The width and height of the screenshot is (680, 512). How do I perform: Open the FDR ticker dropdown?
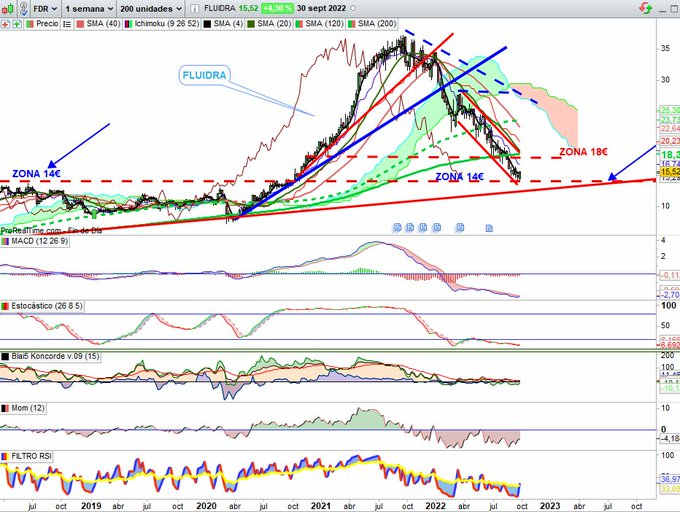(45, 8)
